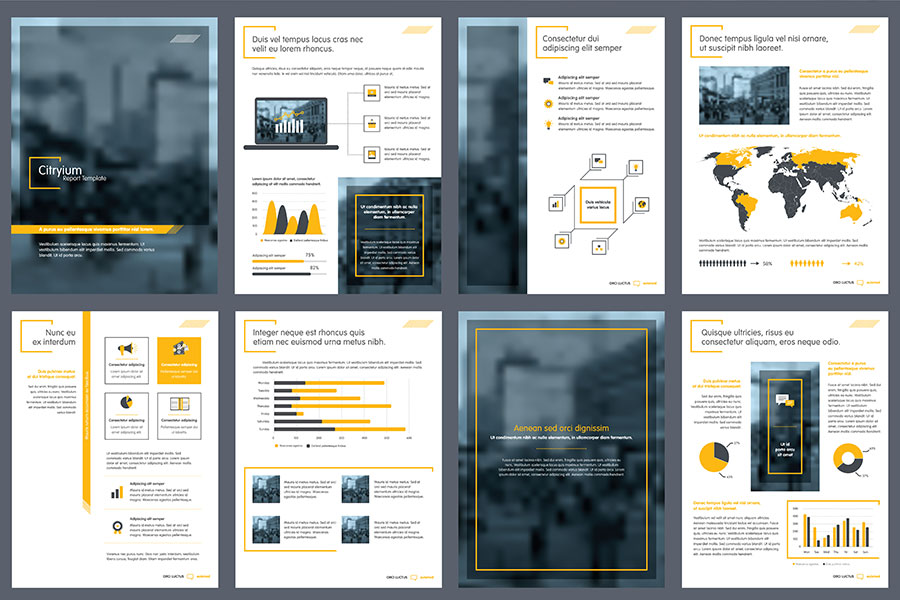
Task: Click the "Donec tempus ligula" page heading
Action: (777, 42)
